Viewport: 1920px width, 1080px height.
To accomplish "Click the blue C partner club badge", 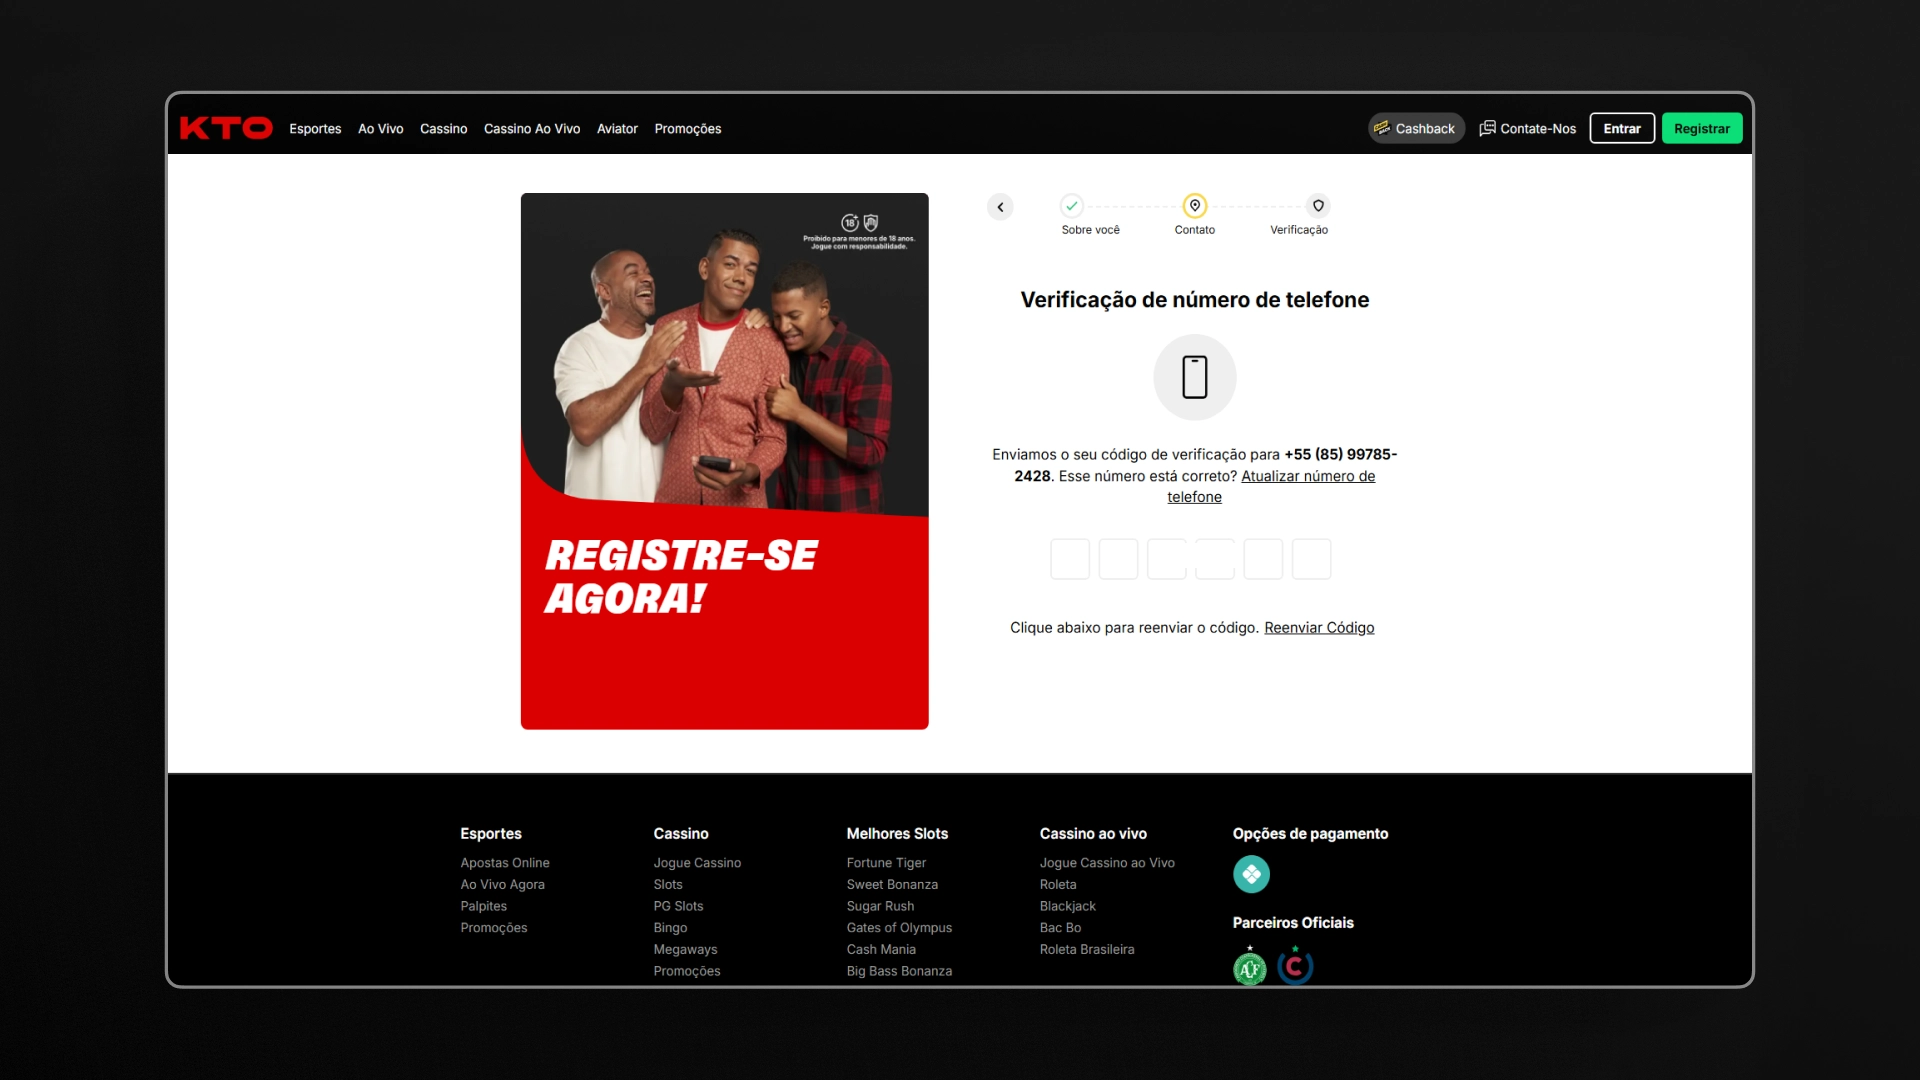I will coord(1295,967).
